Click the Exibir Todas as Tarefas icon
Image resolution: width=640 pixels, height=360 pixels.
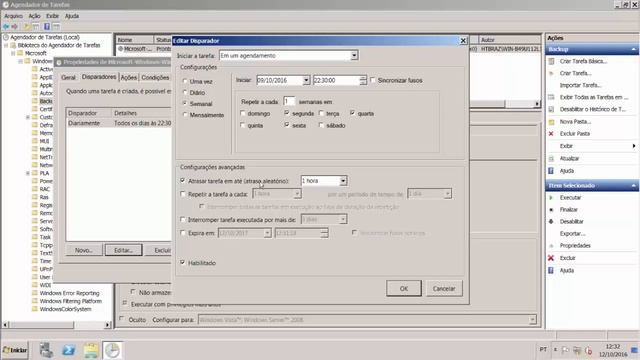point(551,97)
